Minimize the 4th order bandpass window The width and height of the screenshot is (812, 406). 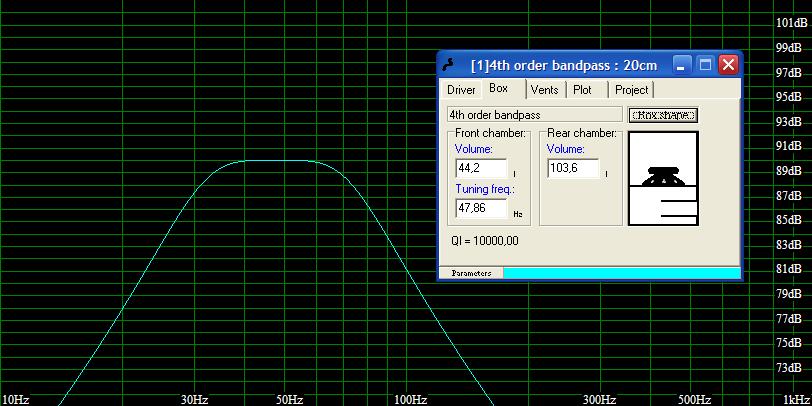click(x=681, y=65)
